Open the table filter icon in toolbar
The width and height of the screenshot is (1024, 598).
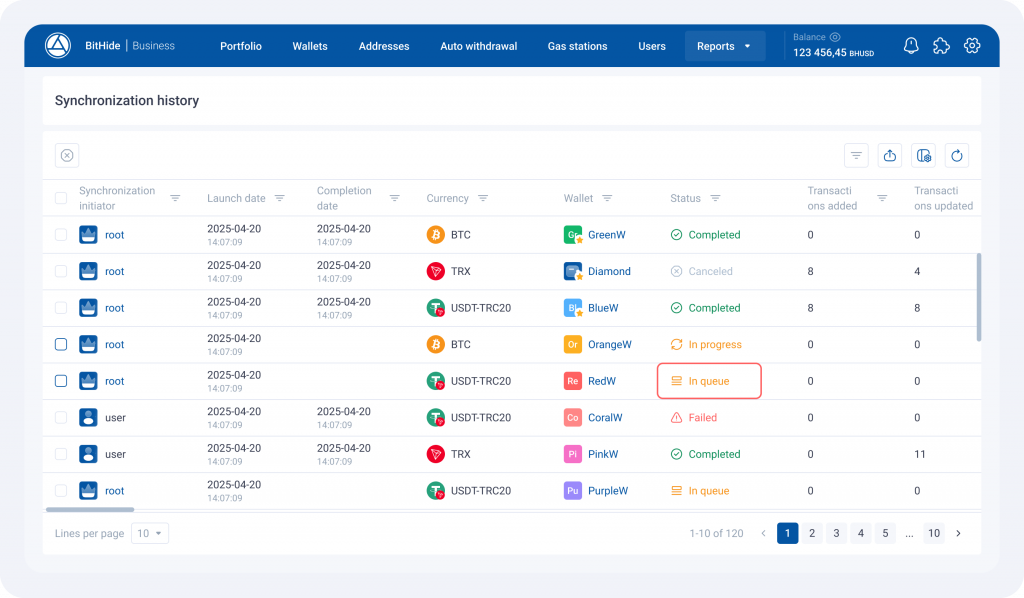[856, 155]
